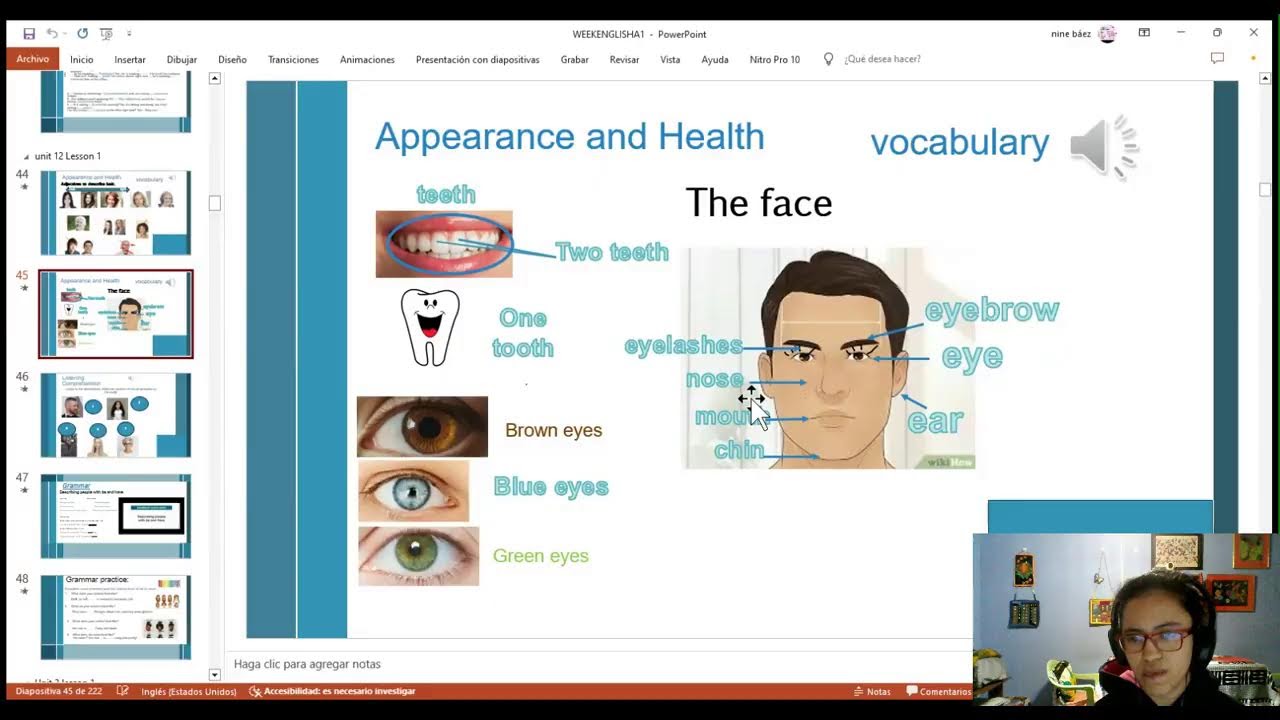Viewport: 1280px width, 720px height.
Task: Click the lightbulb Tell Me icon
Action: (828, 59)
